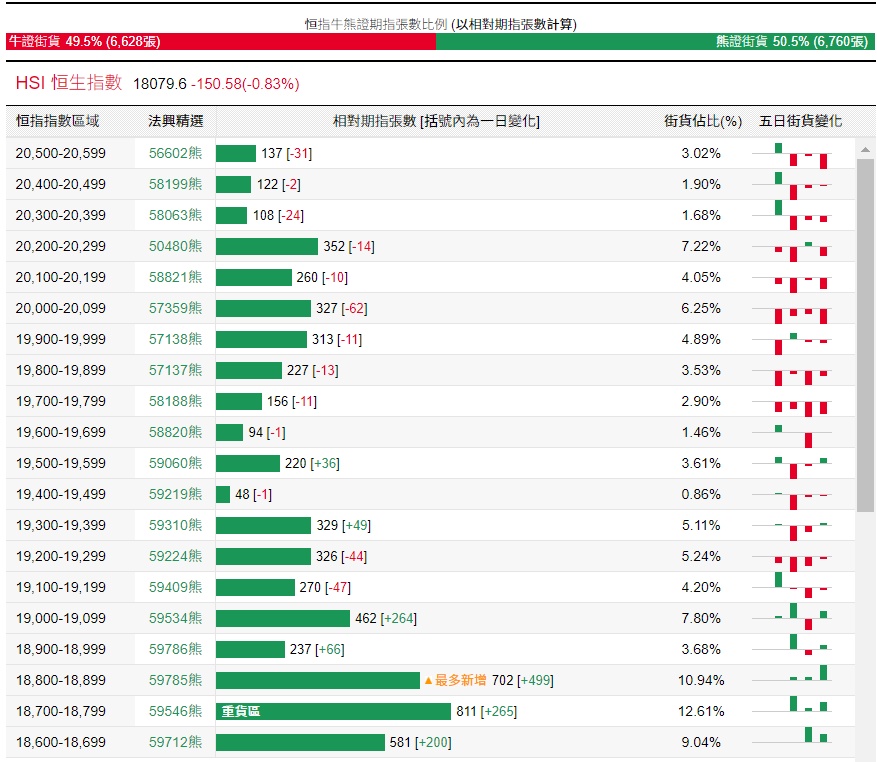Click the red 牛證街貨 49.5% bar

tap(221, 41)
